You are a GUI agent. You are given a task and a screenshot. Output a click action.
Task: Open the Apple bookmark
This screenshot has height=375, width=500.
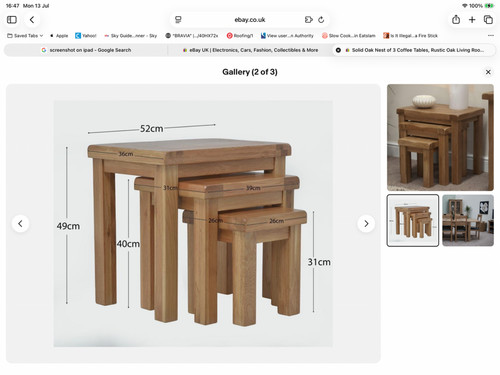59,36
